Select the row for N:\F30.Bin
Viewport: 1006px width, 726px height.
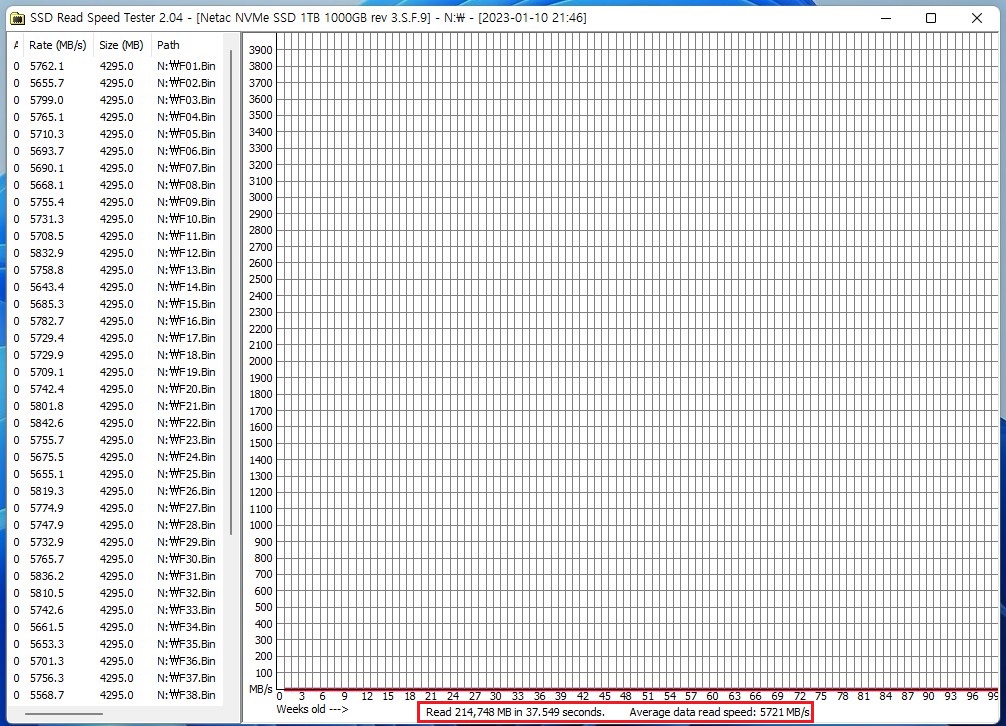click(x=115, y=559)
